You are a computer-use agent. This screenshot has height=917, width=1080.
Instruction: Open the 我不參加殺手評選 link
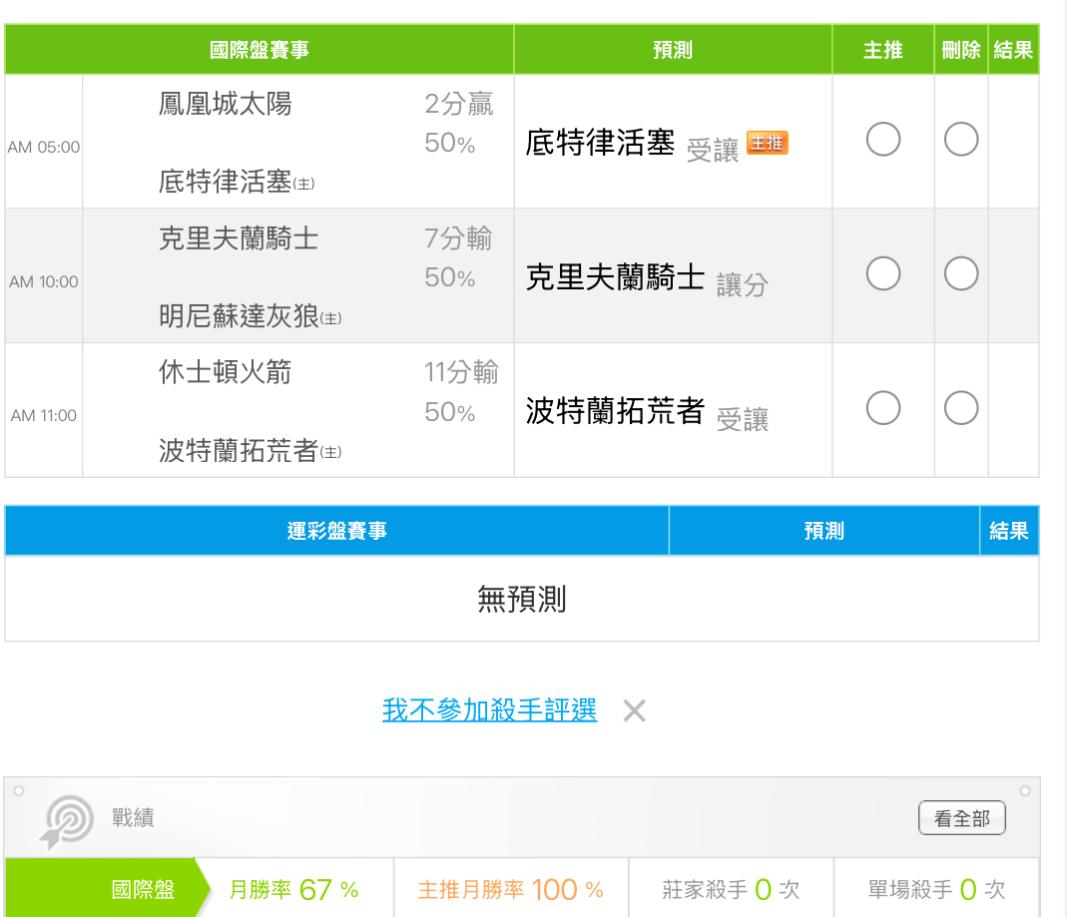489,710
